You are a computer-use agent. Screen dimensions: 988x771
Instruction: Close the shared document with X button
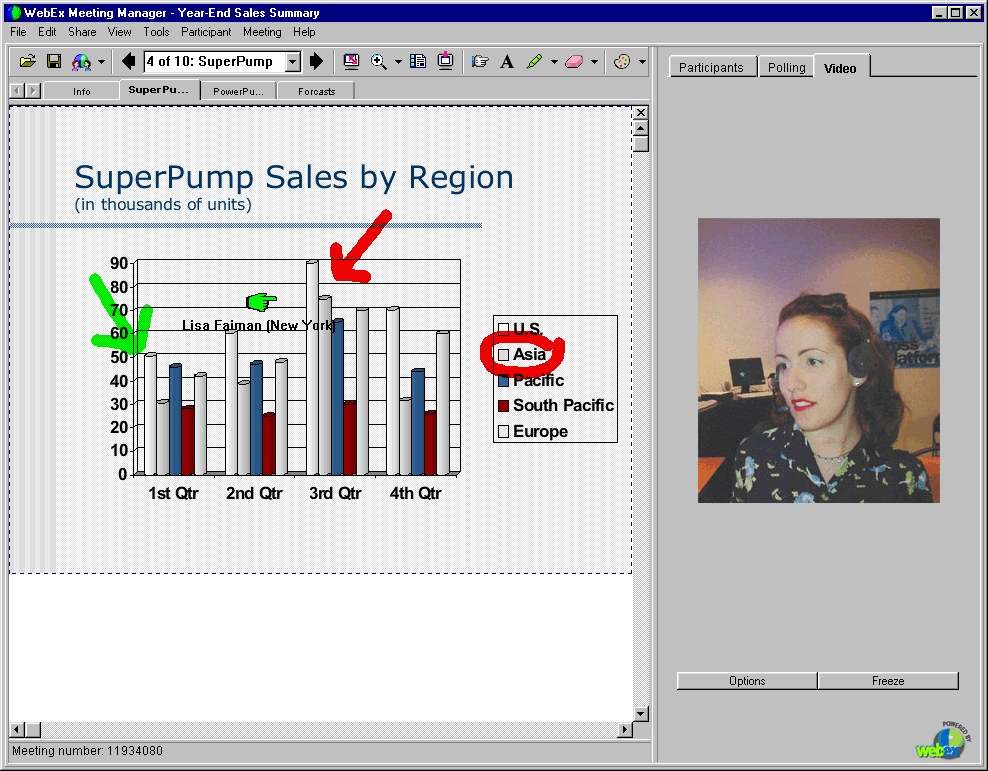(640, 113)
